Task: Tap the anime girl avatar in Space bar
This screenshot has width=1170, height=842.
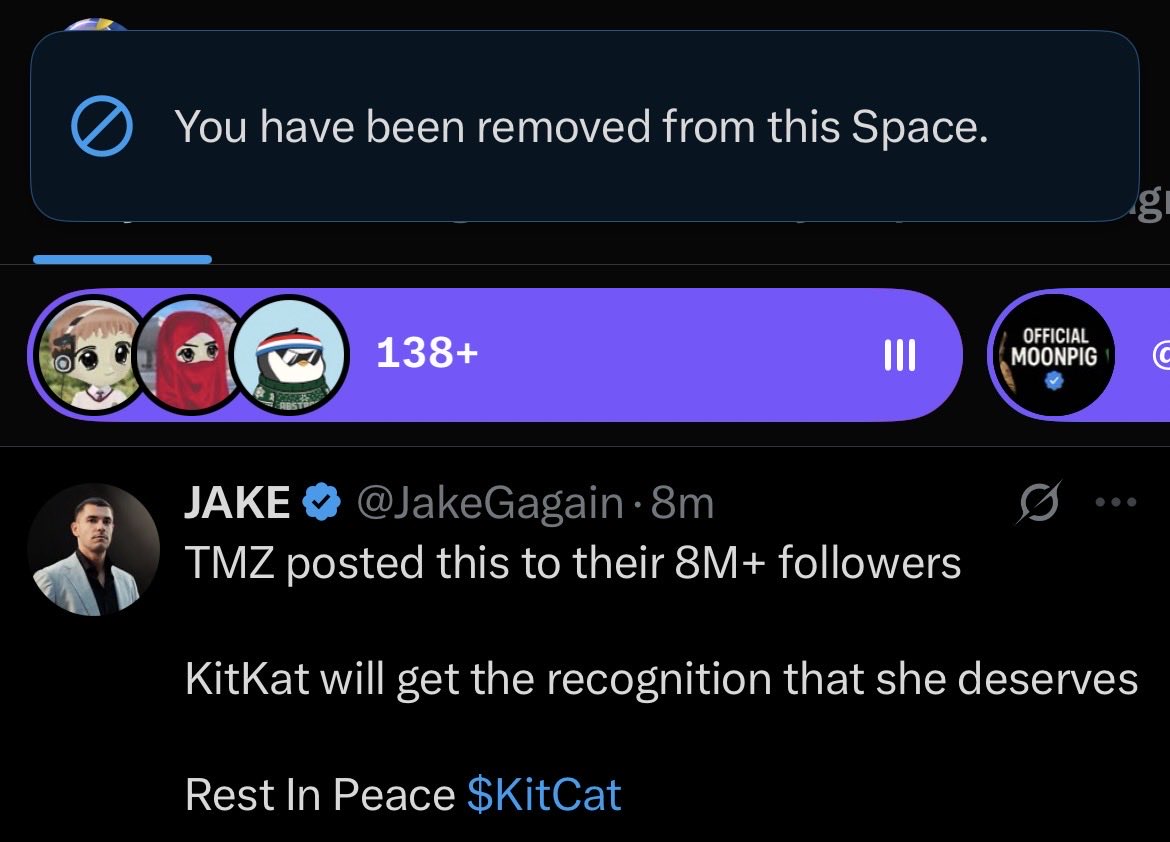Action: 92,357
